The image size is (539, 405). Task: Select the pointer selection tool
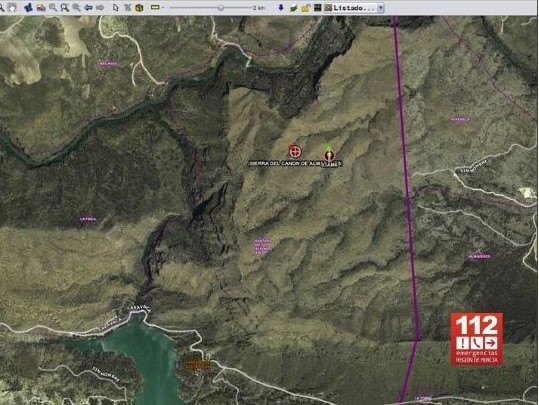(116, 8)
